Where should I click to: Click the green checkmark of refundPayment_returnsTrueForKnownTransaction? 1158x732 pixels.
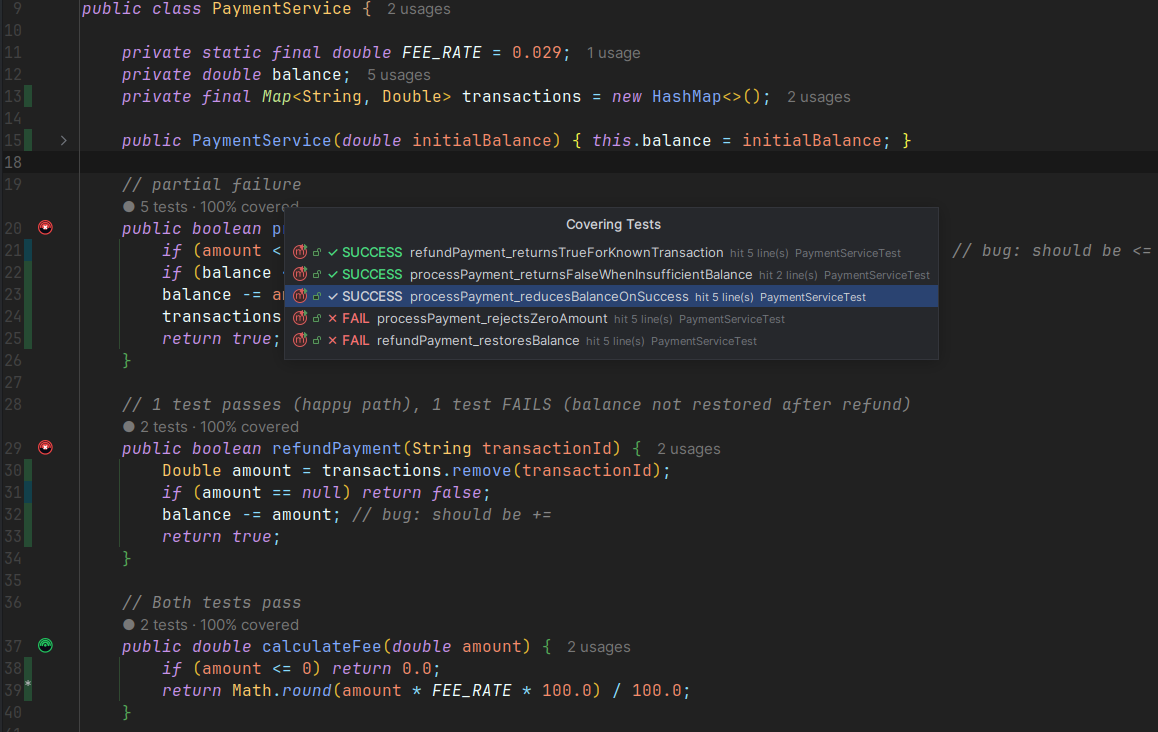(333, 253)
